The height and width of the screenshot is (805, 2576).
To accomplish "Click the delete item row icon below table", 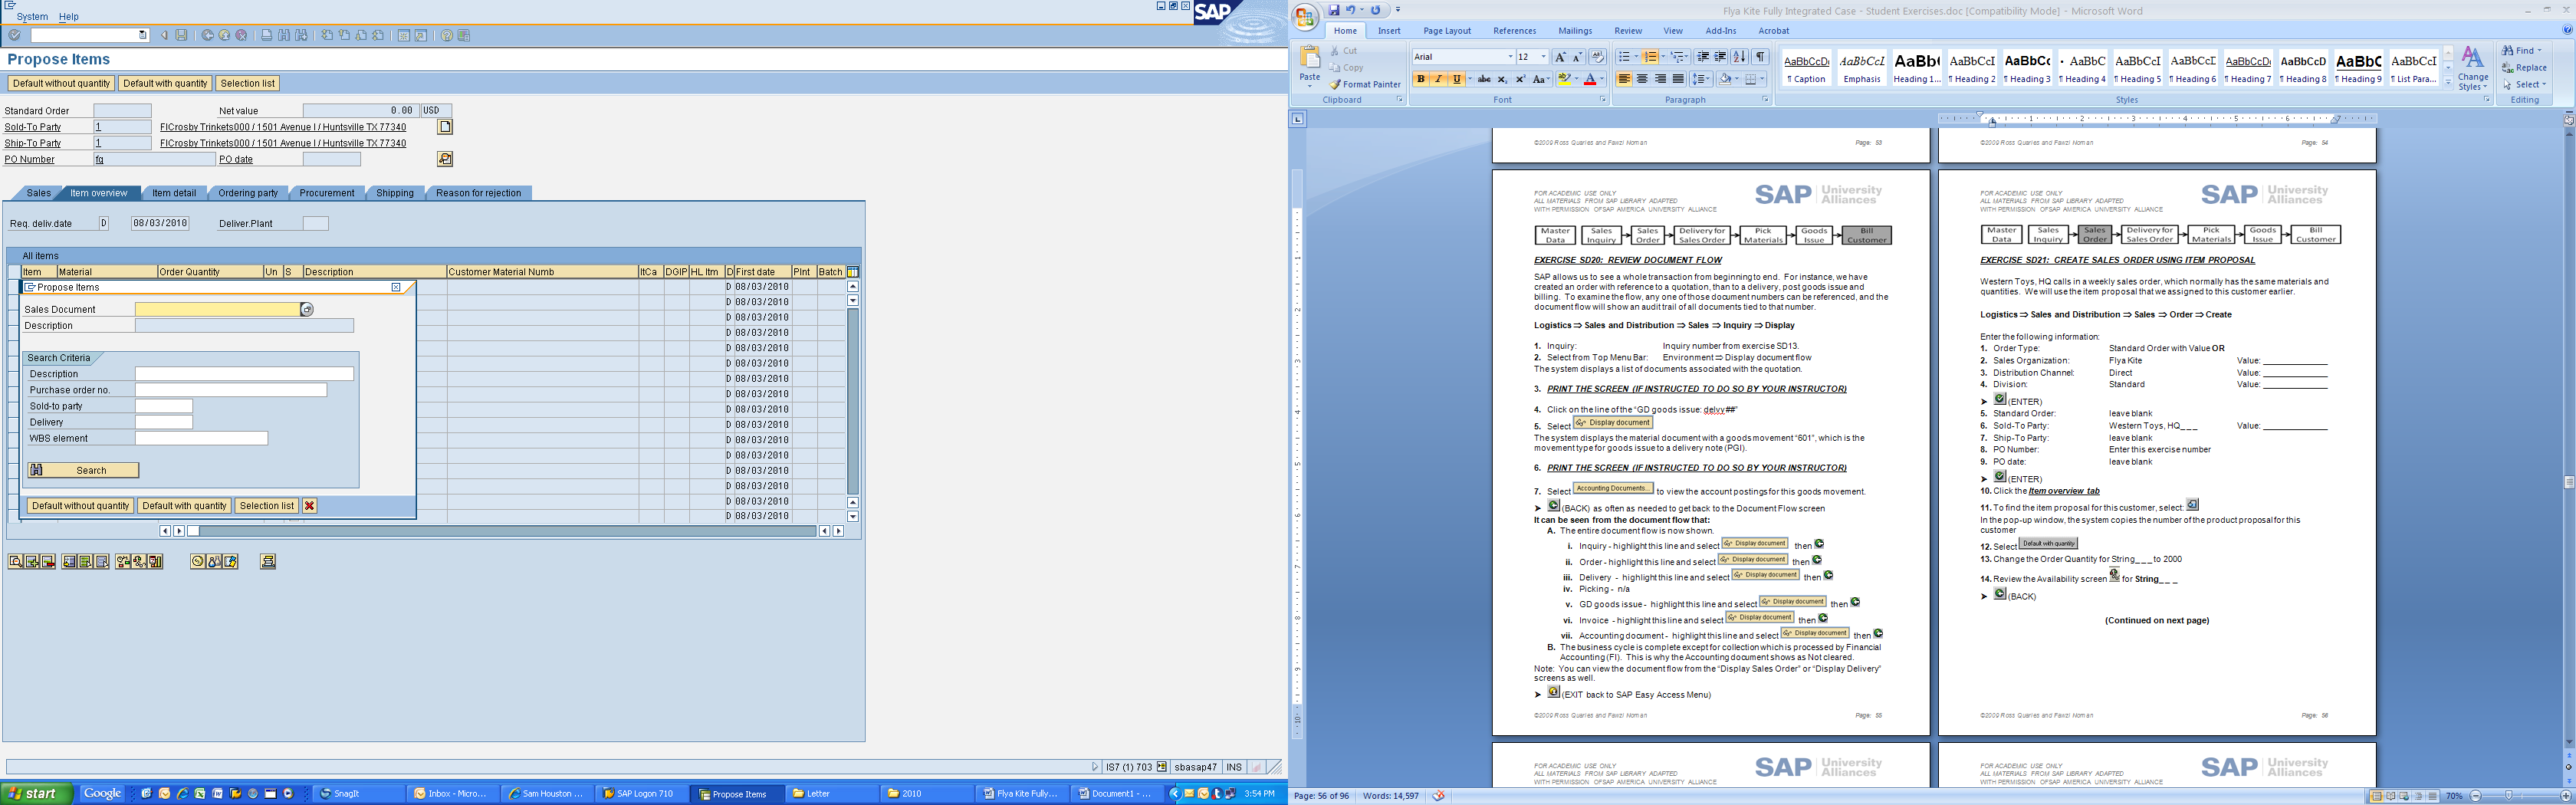I will pyautogui.click(x=48, y=562).
